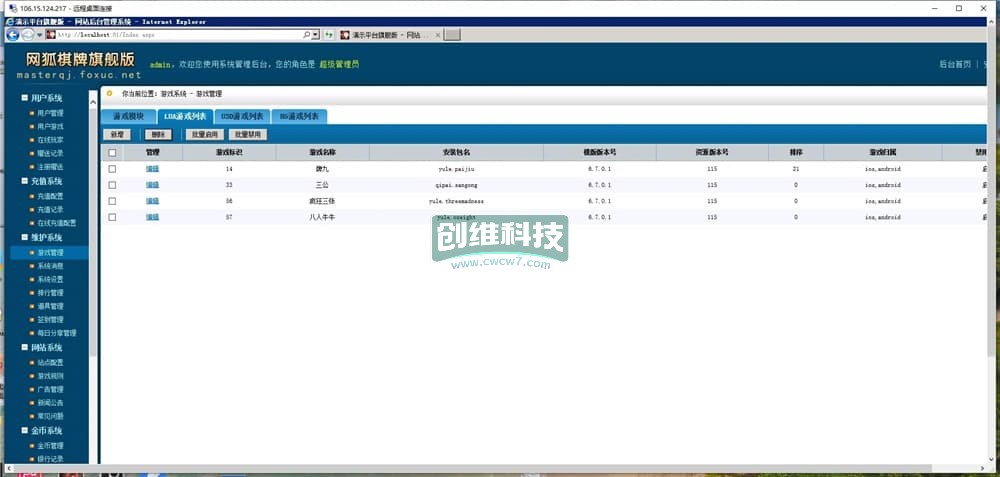The image size is (1000, 477).
Task: Open 赠送记录 in the sidebar
Action: [50, 153]
